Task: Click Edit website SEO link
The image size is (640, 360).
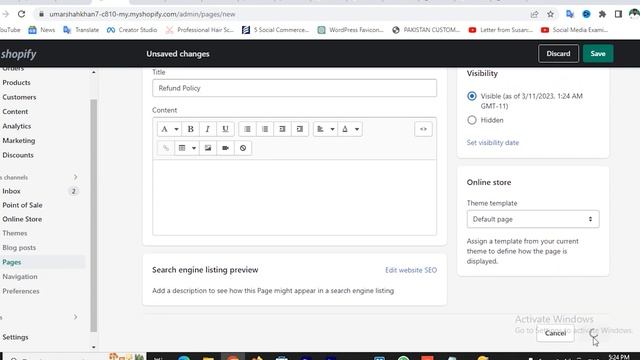Action: coord(411,270)
